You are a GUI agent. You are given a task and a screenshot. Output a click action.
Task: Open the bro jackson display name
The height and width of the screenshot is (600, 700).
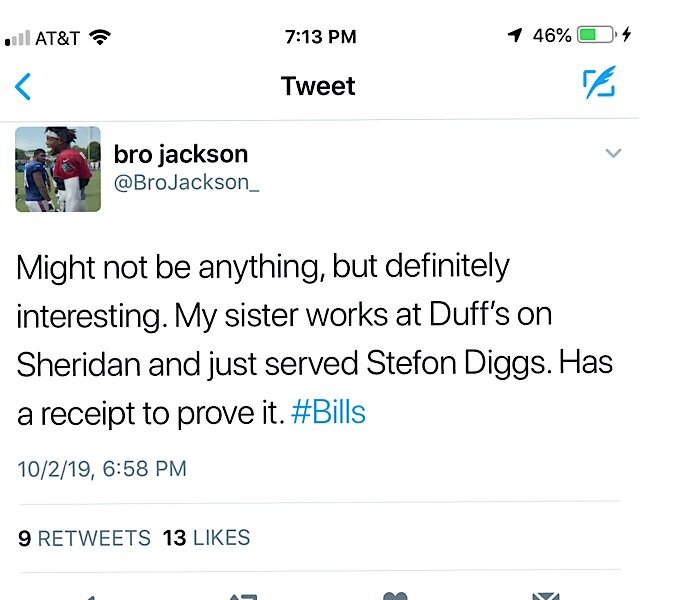pyautogui.click(x=181, y=154)
